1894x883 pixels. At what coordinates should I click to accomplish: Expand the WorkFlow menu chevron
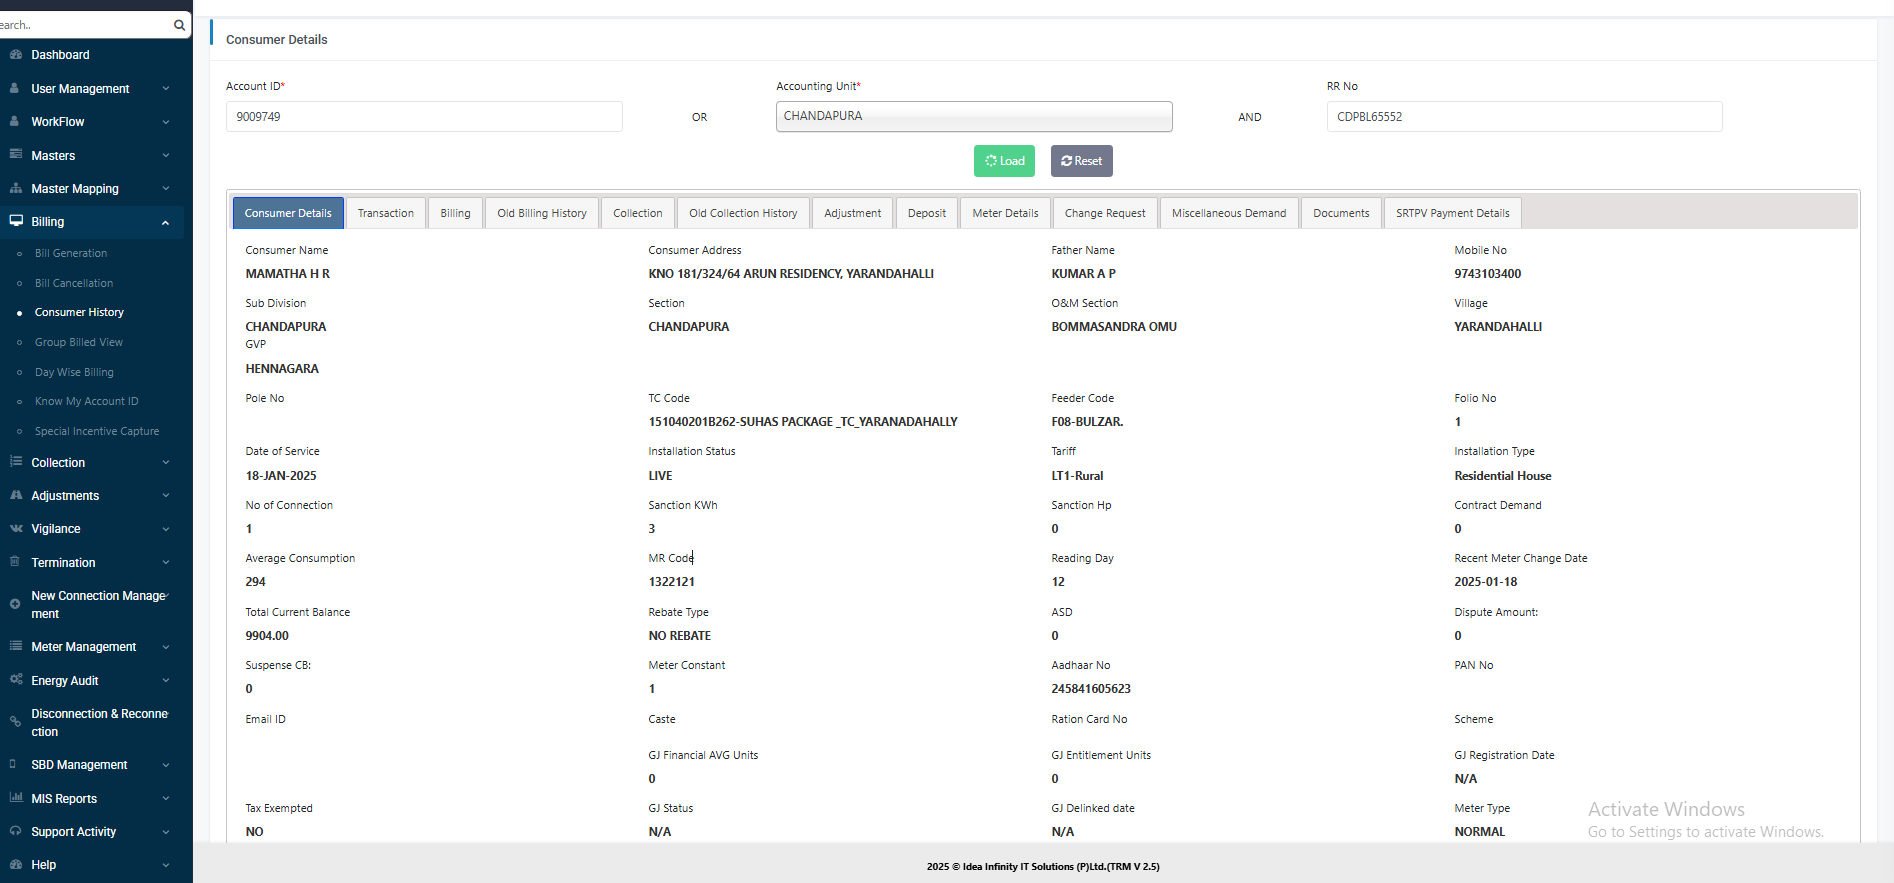[x=166, y=122]
